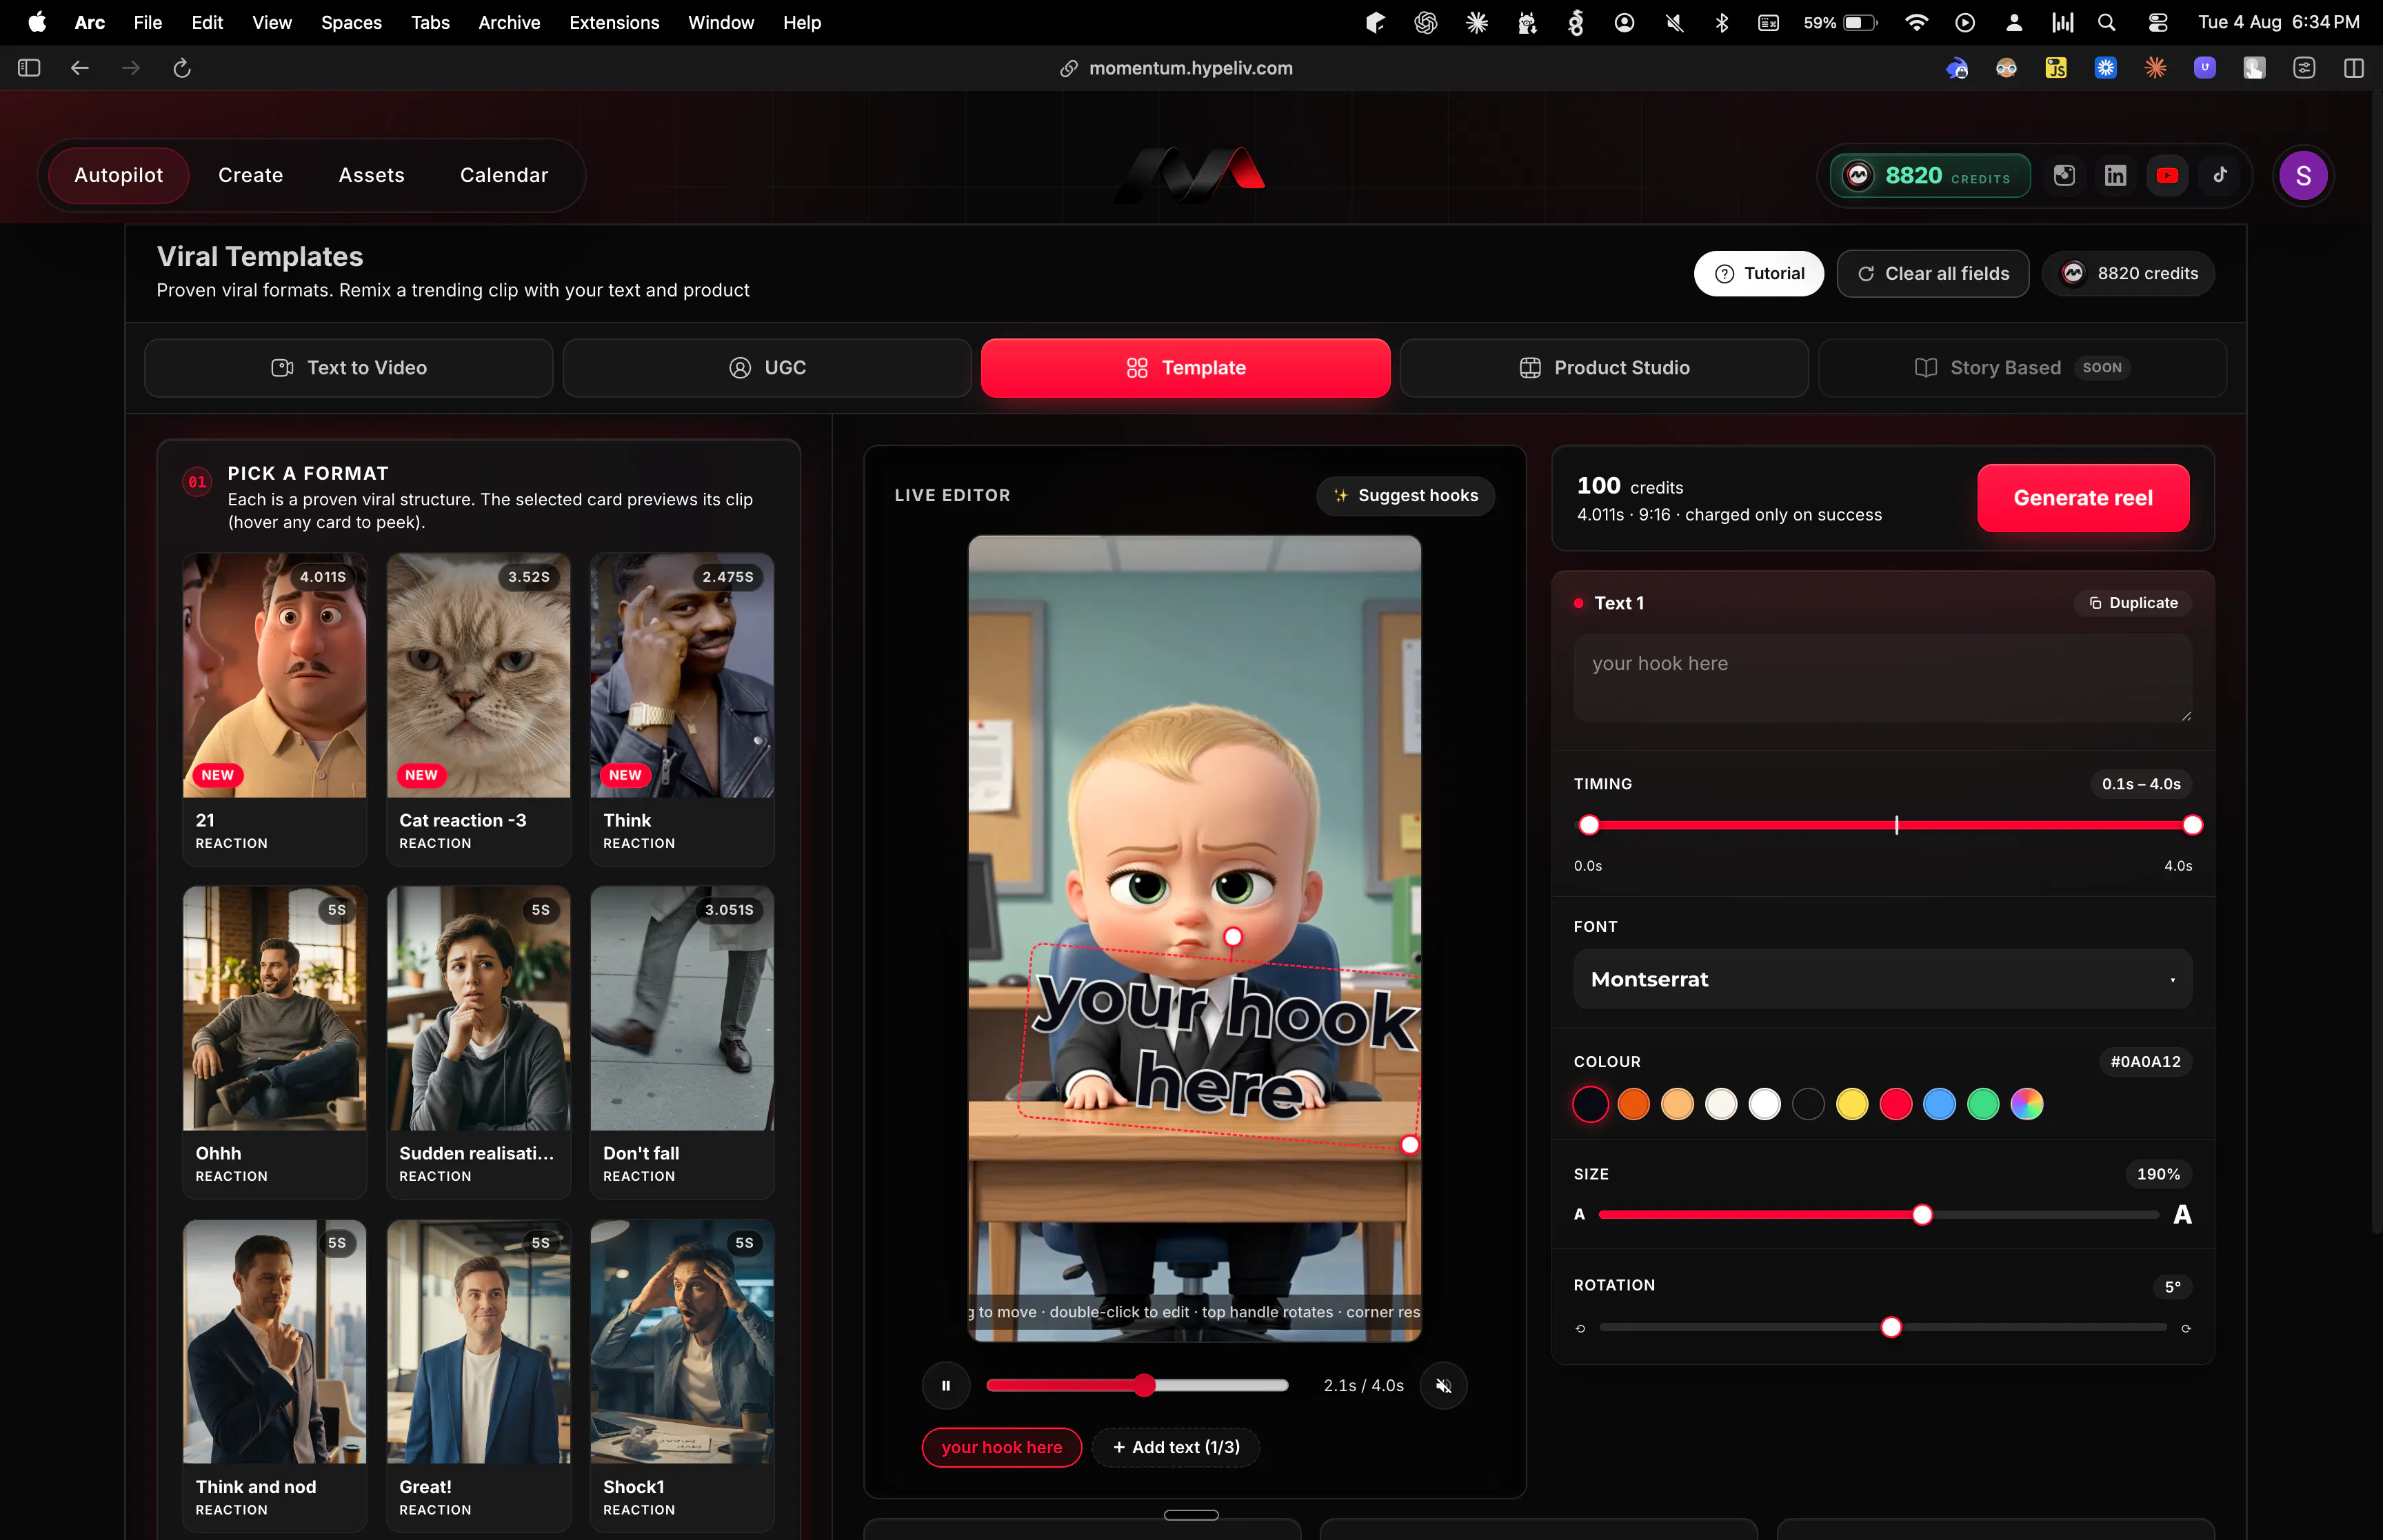Select the Think reaction template card
Viewport: 2383px width, 1540px height.
tap(682, 710)
